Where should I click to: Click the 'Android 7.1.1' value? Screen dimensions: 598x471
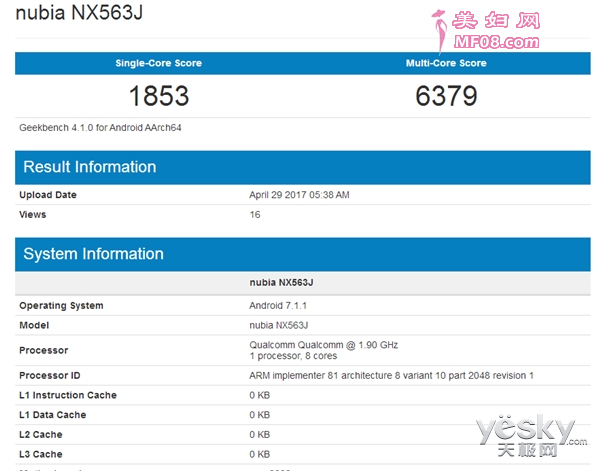point(278,306)
